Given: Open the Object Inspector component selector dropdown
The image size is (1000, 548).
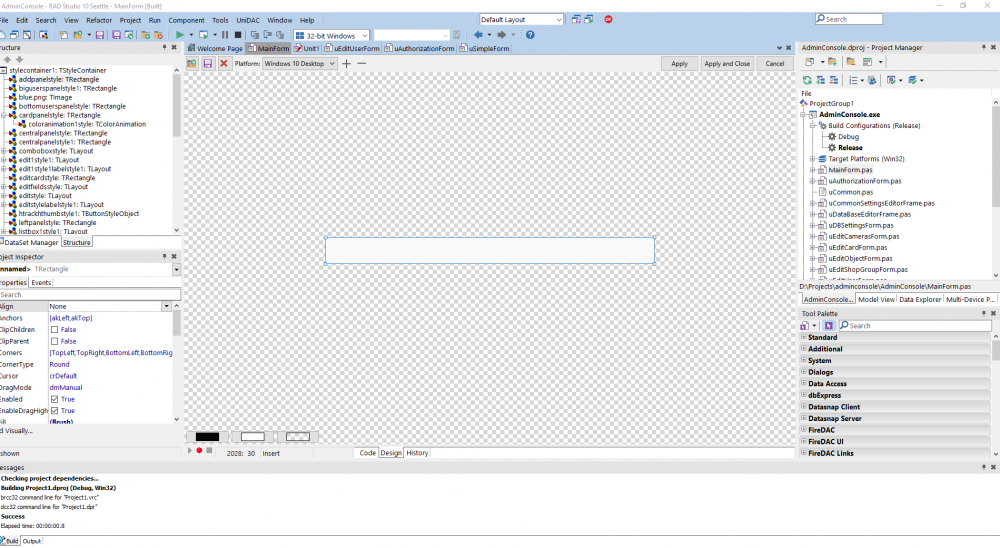Looking at the screenshot, I should (x=176, y=269).
